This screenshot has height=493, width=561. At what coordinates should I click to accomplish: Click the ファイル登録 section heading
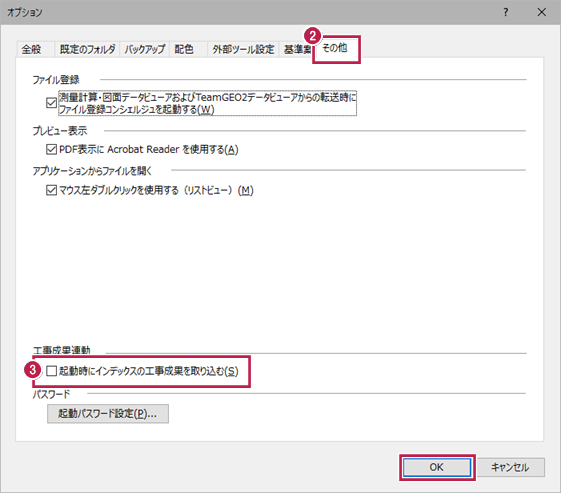pyautogui.click(x=56, y=79)
